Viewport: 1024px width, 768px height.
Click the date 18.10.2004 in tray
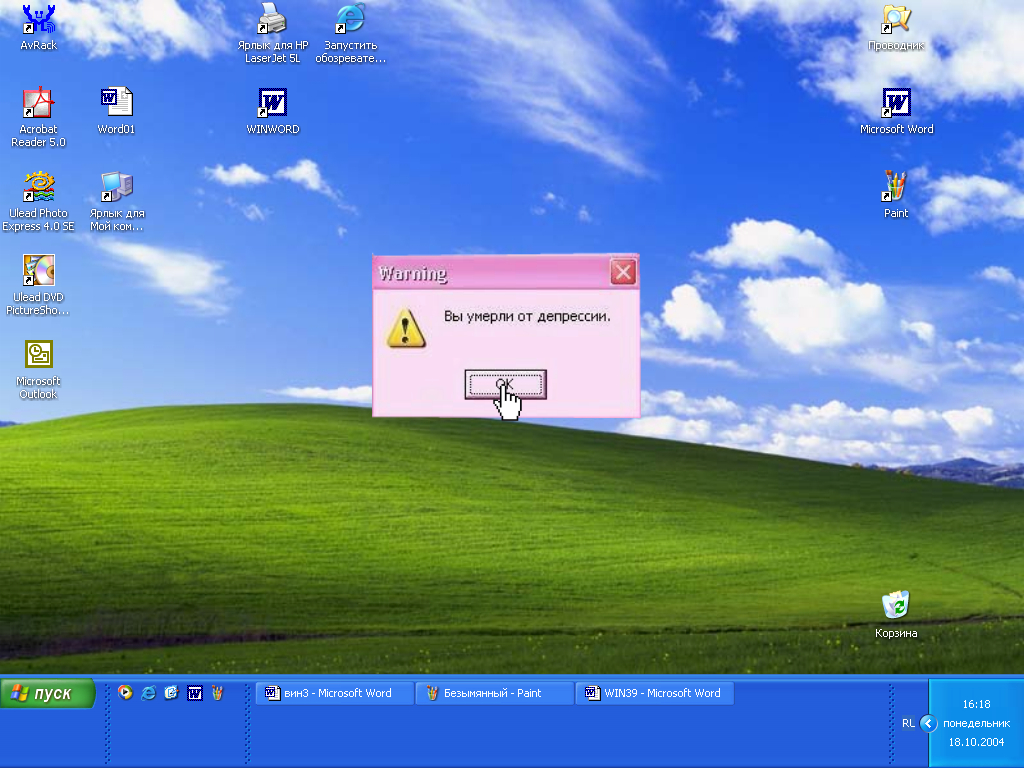[x=976, y=742]
